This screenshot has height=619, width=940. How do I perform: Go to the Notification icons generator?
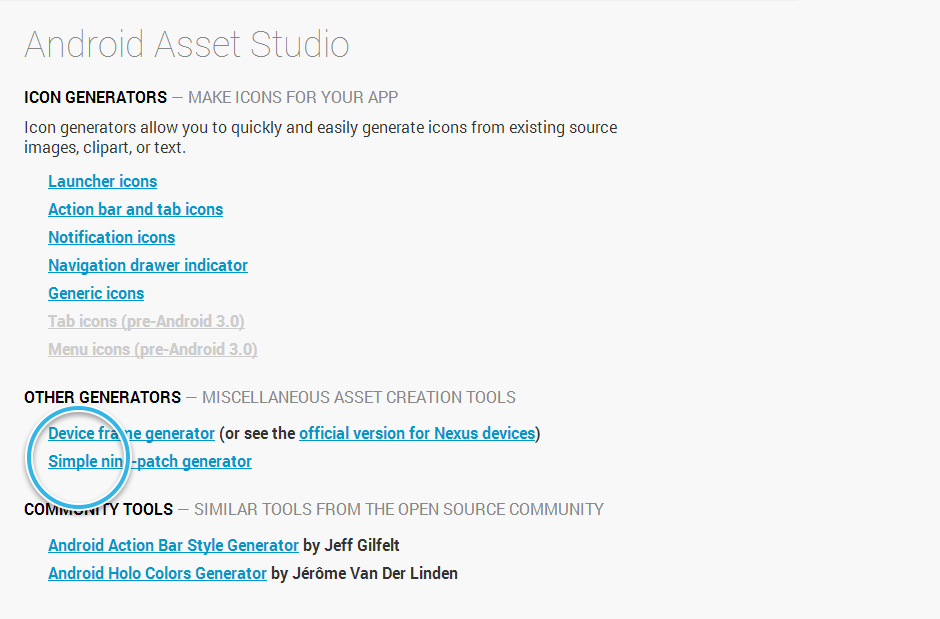[x=112, y=237]
